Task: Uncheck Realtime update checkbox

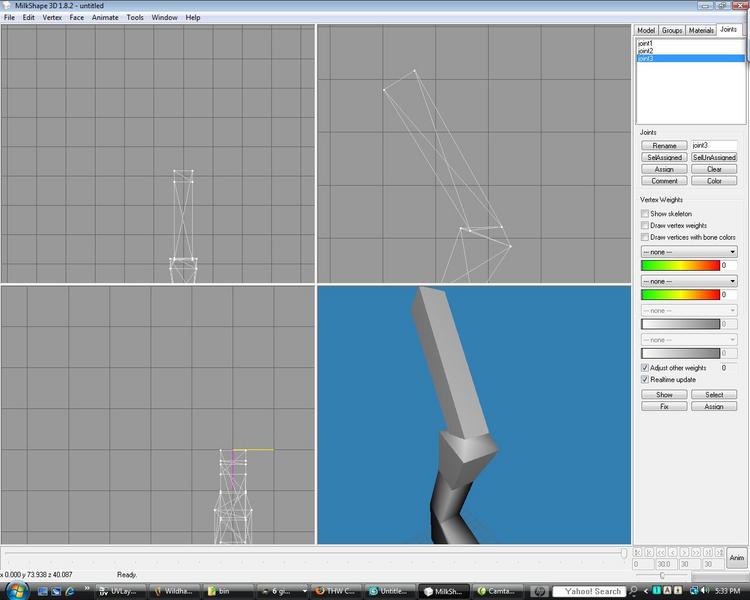Action: click(x=645, y=379)
